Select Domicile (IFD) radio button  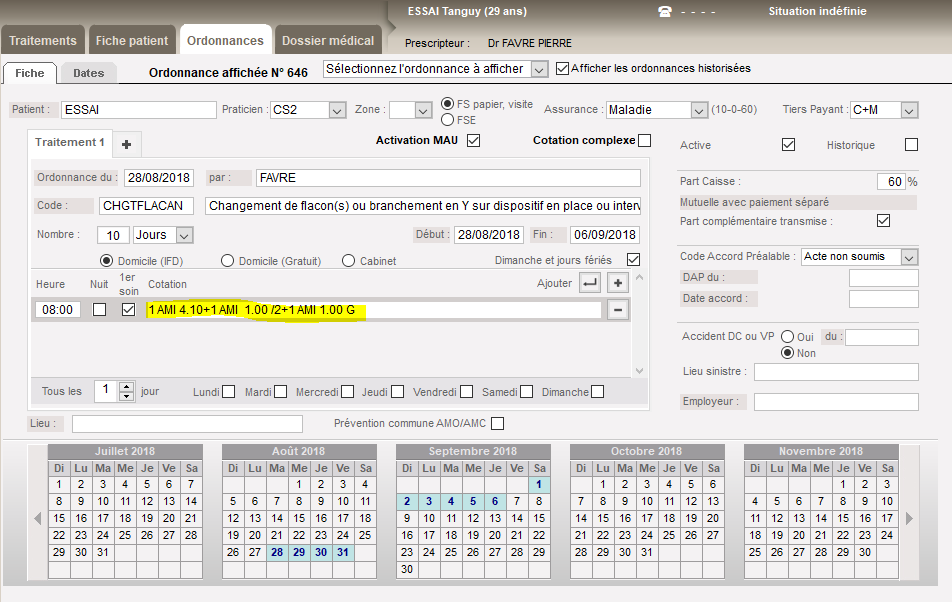click(x=106, y=261)
